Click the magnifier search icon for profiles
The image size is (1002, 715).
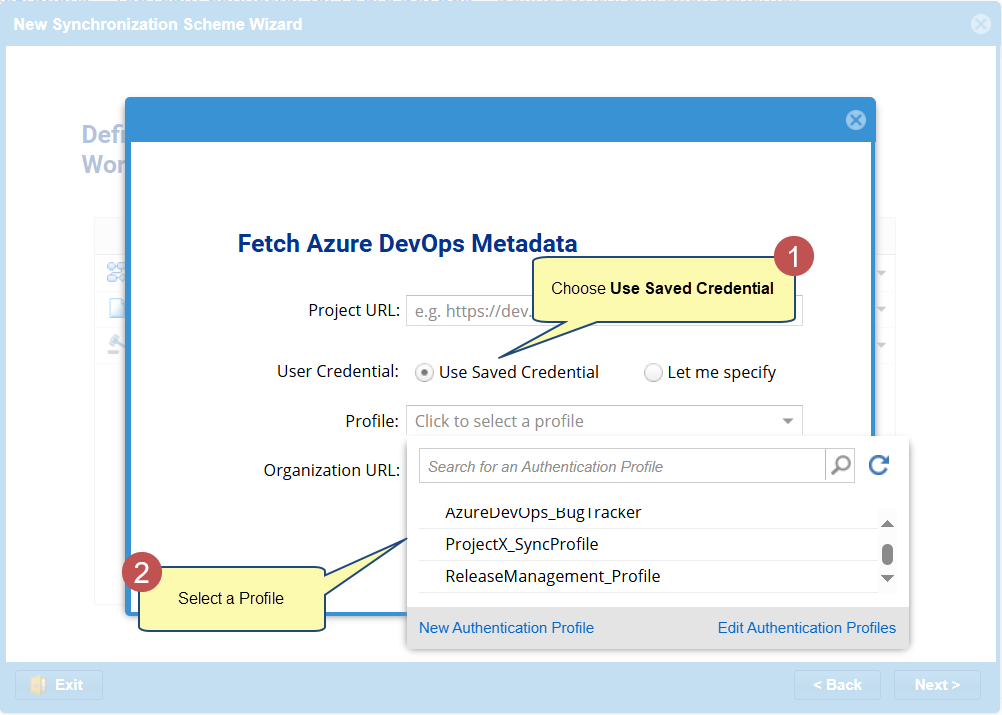tap(841, 465)
